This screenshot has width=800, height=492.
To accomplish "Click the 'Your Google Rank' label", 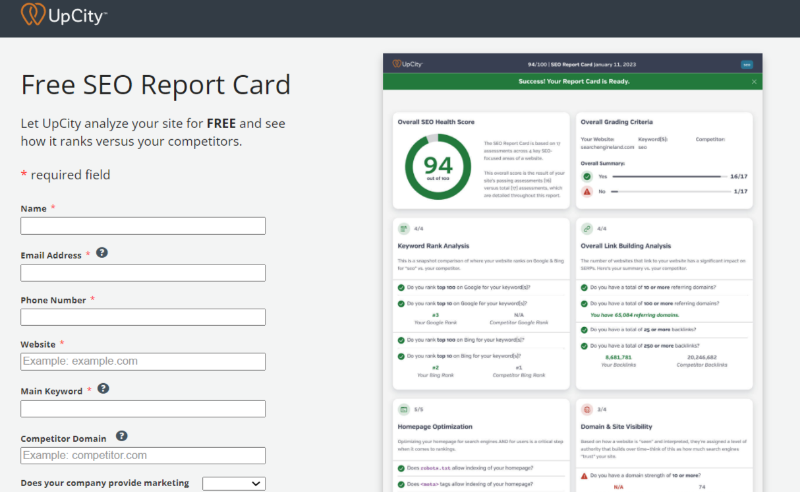I will (435, 323).
